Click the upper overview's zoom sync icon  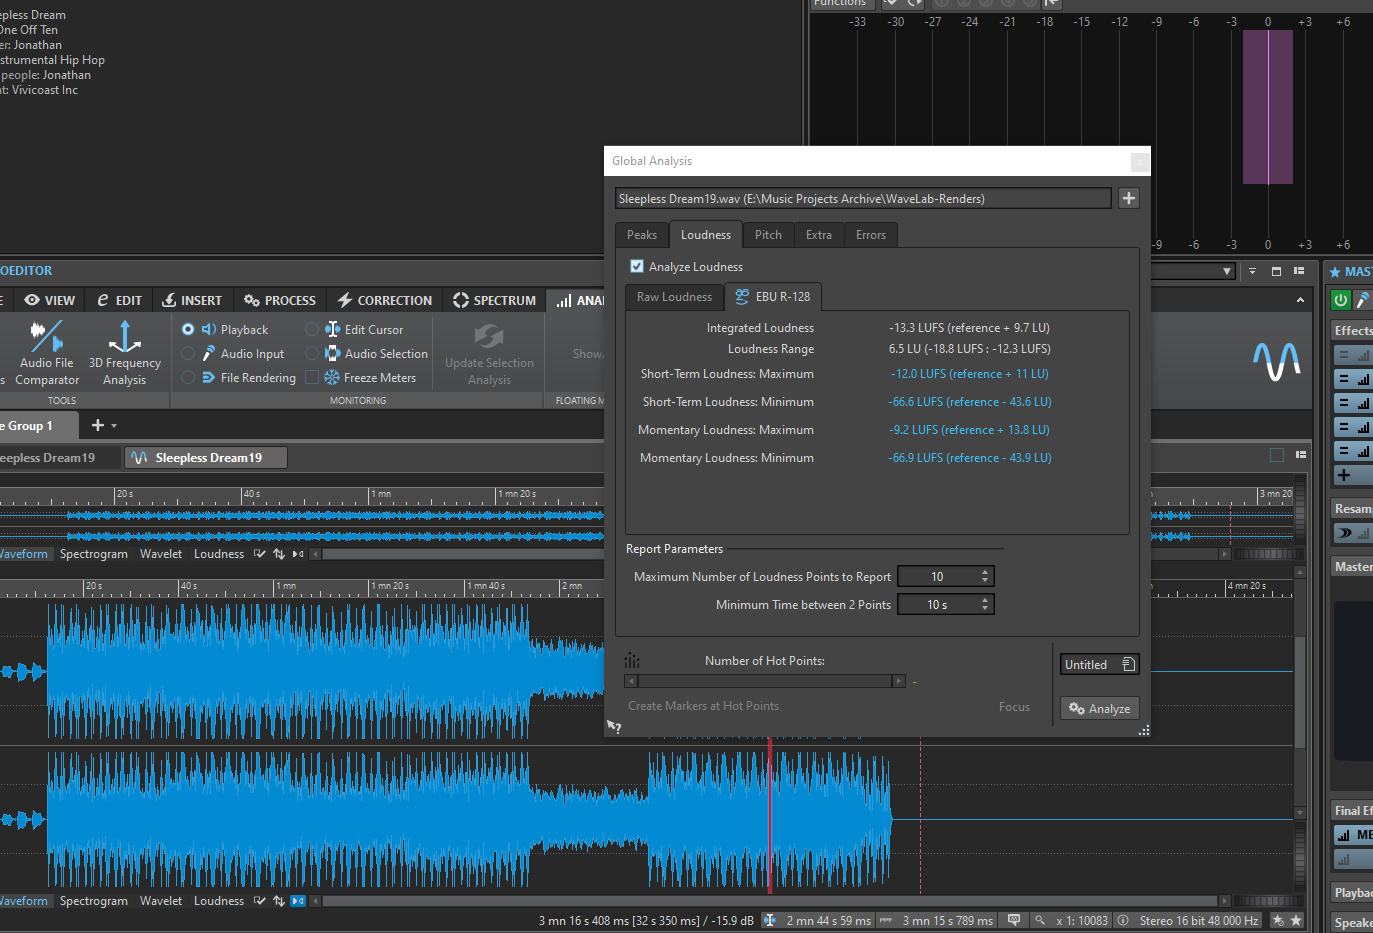click(298, 554)
